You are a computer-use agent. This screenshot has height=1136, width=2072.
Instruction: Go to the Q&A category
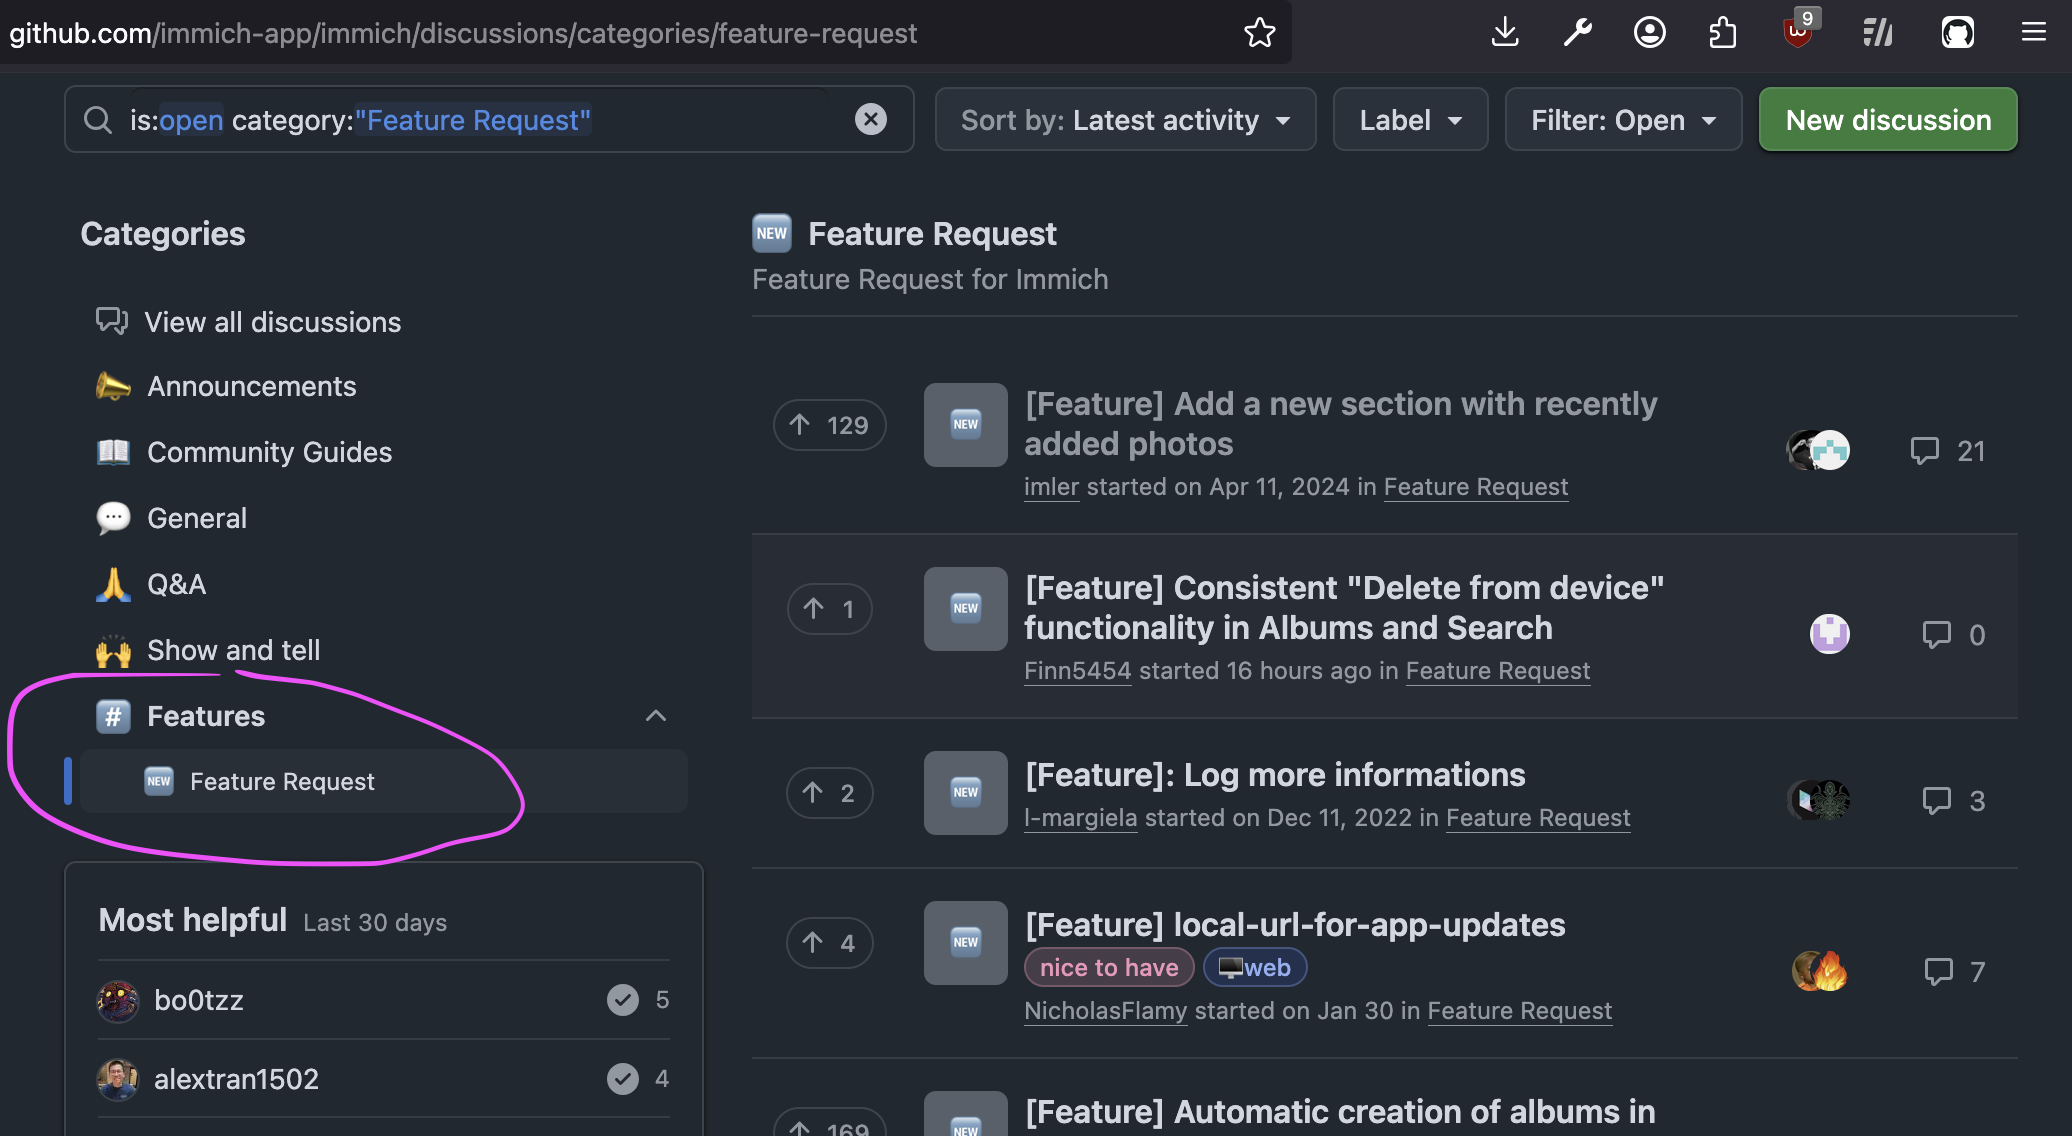[x=176, y=584]
